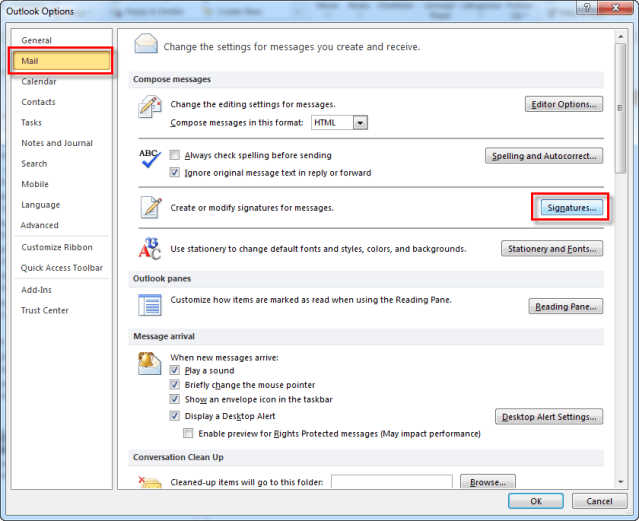Click the message arrival bell icon
This screenshot has width=639, height=521.
coord(150,360)
